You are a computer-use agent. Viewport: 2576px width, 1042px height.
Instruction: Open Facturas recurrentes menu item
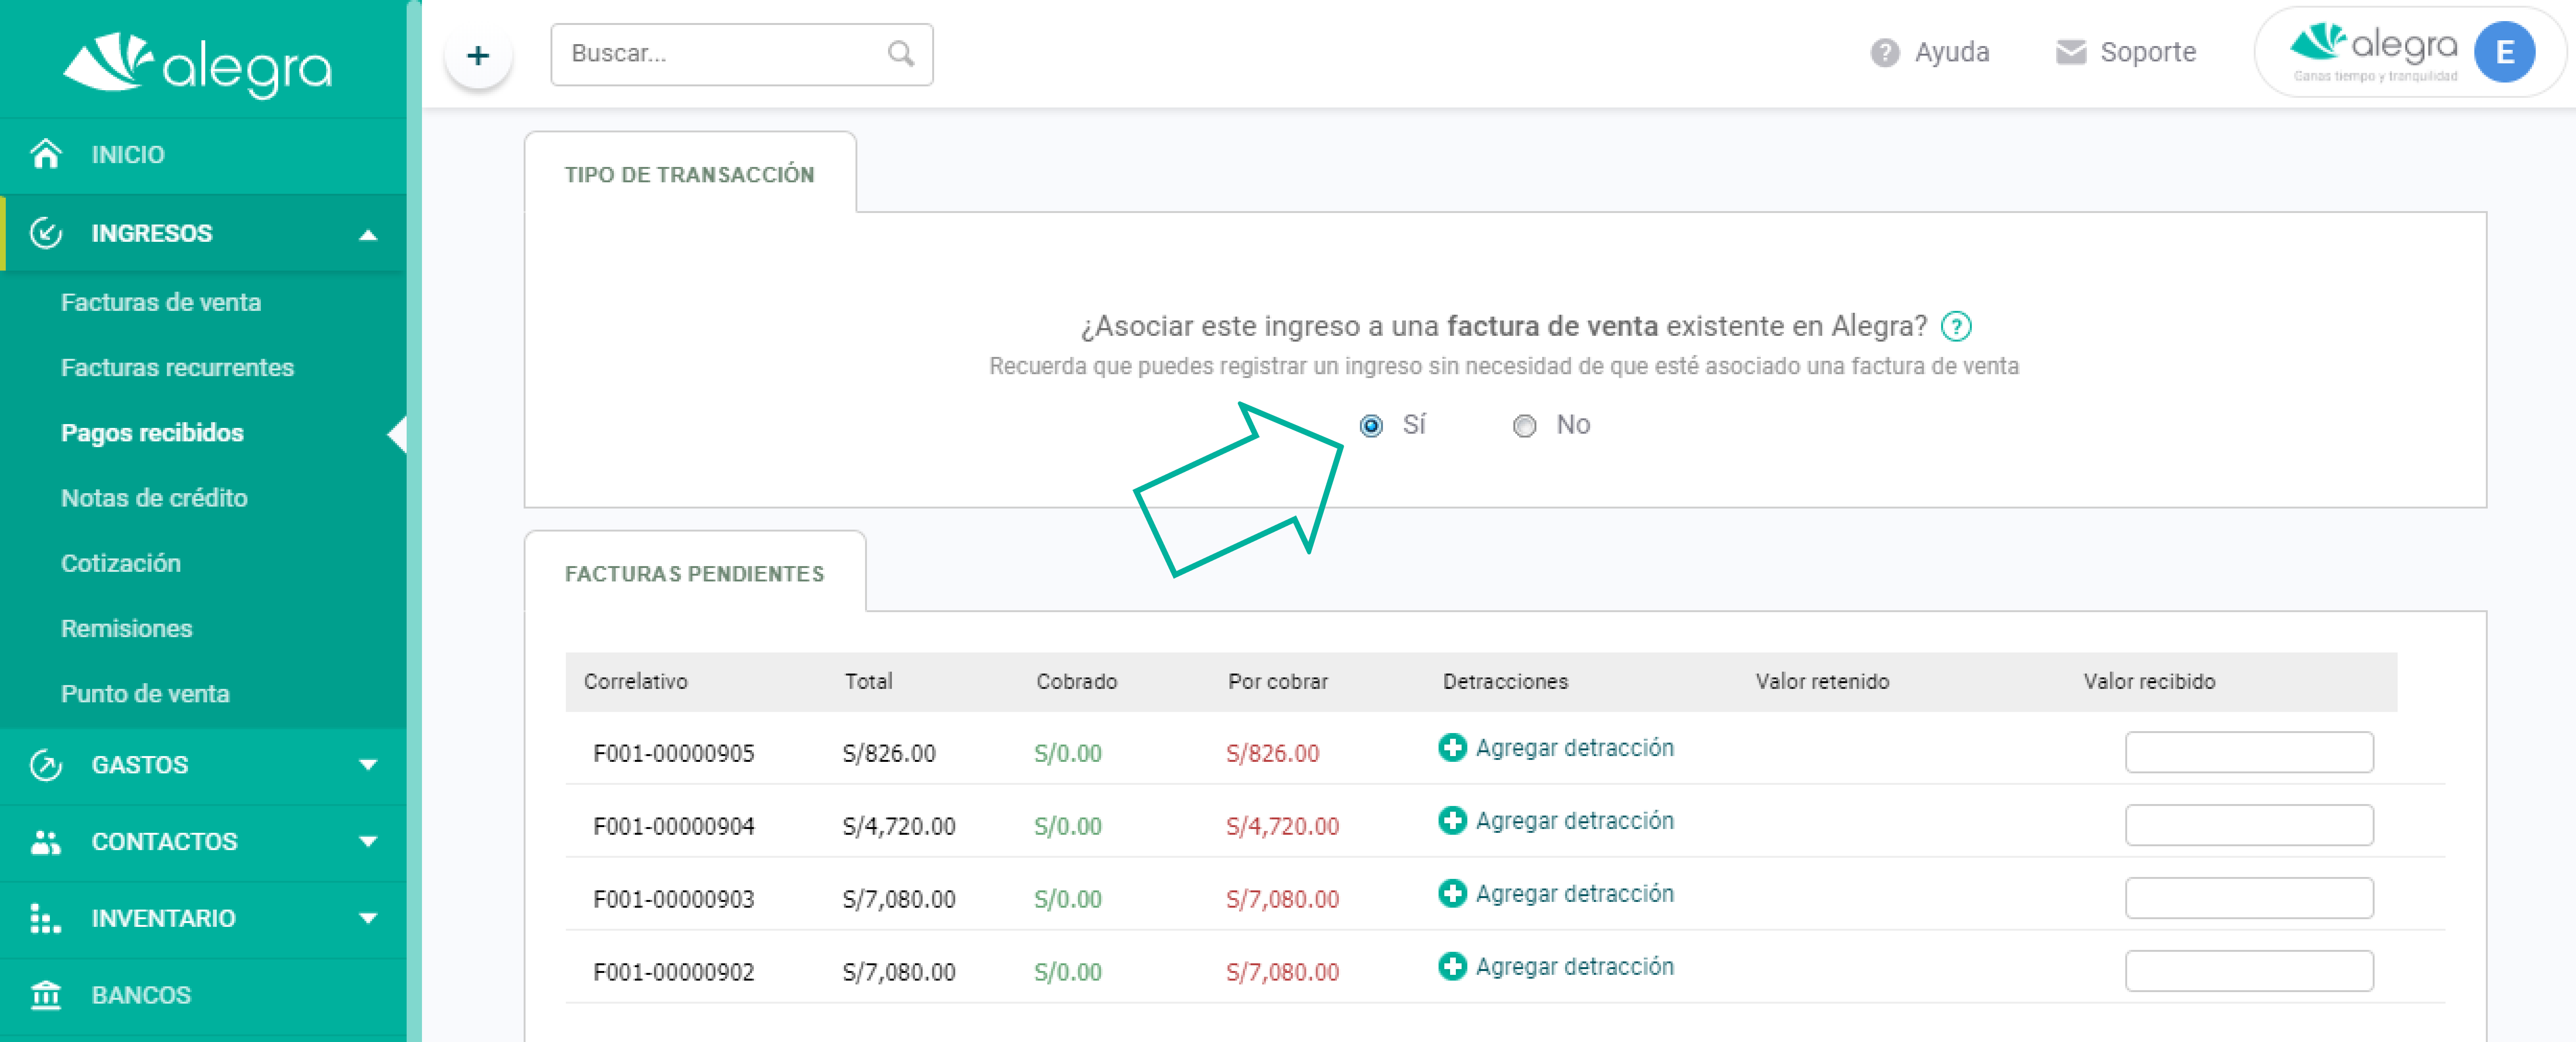(x=177, y=367)
